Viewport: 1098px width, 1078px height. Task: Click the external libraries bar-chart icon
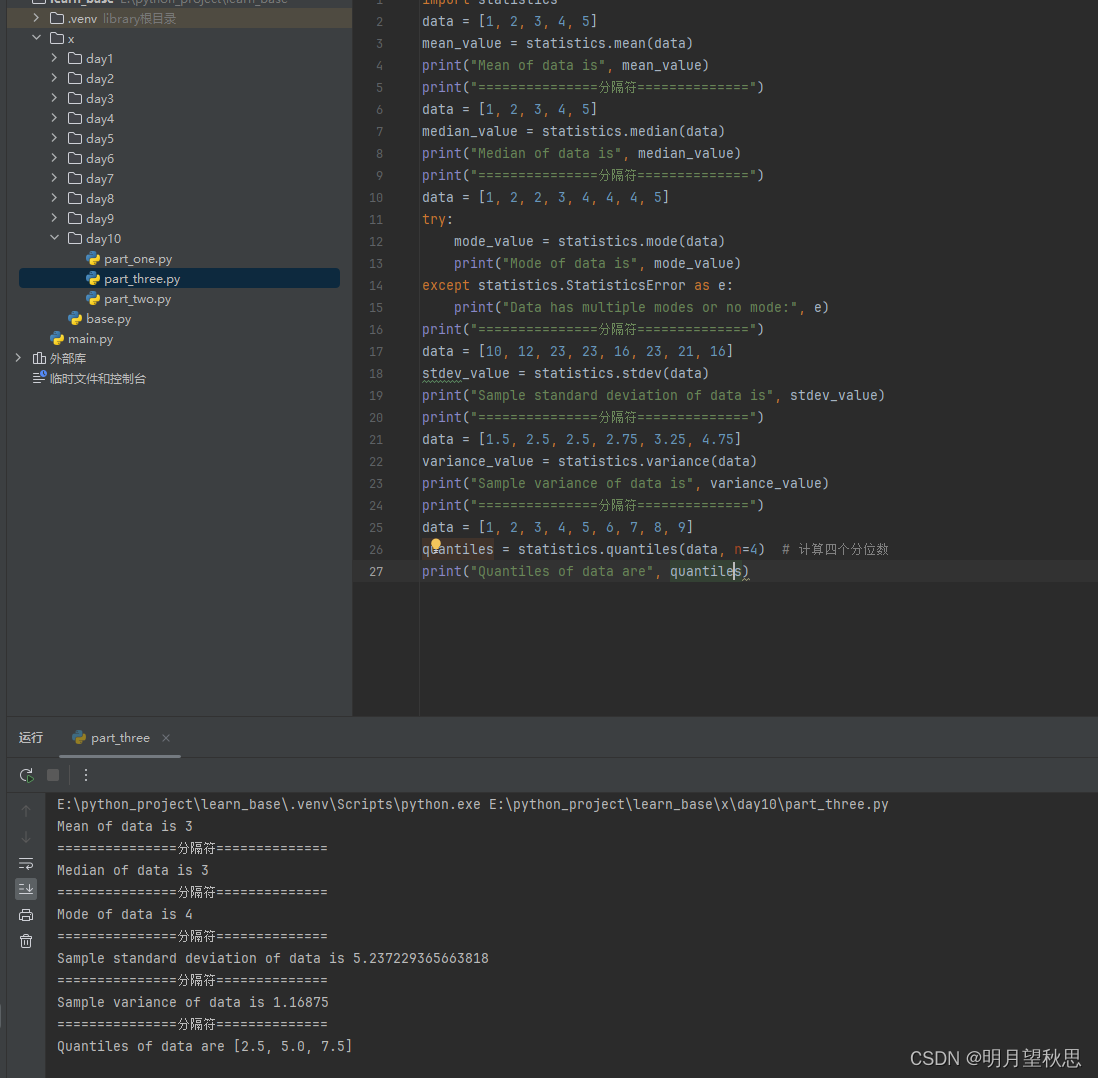(39, 359)
